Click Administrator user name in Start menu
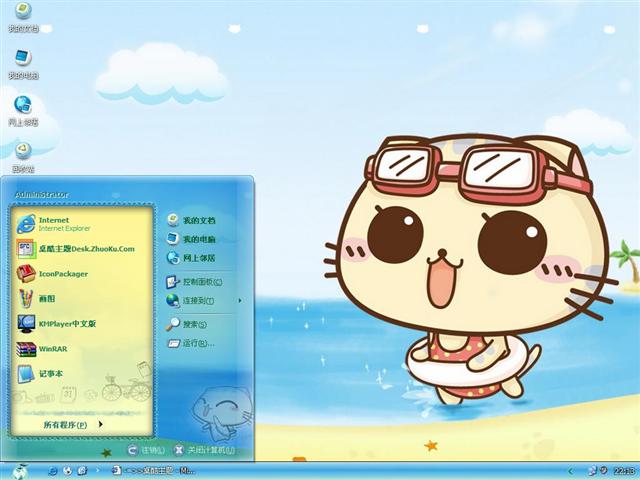The image size is (640, 480). click(x=42, y=195)
